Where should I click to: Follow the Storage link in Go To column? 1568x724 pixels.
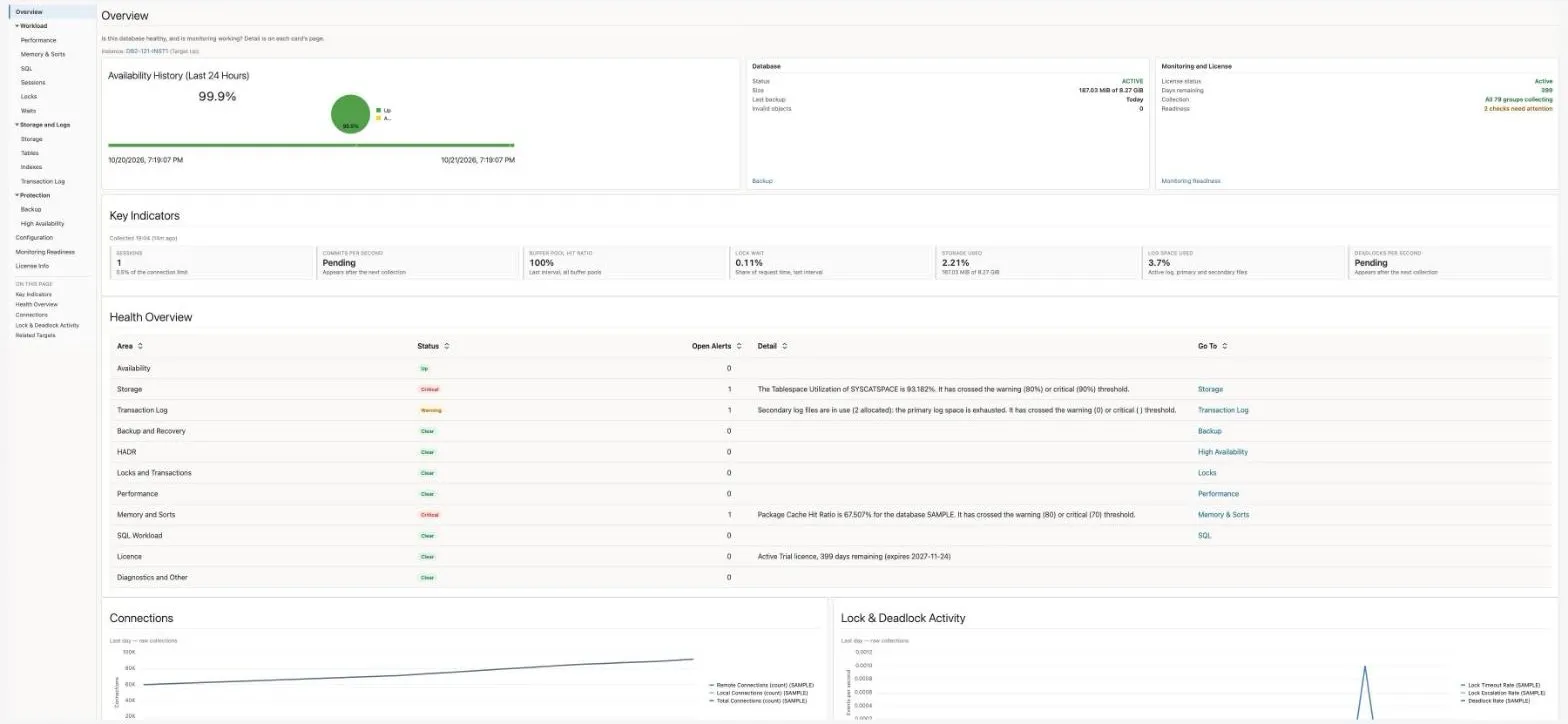(x=1210, y=389)
